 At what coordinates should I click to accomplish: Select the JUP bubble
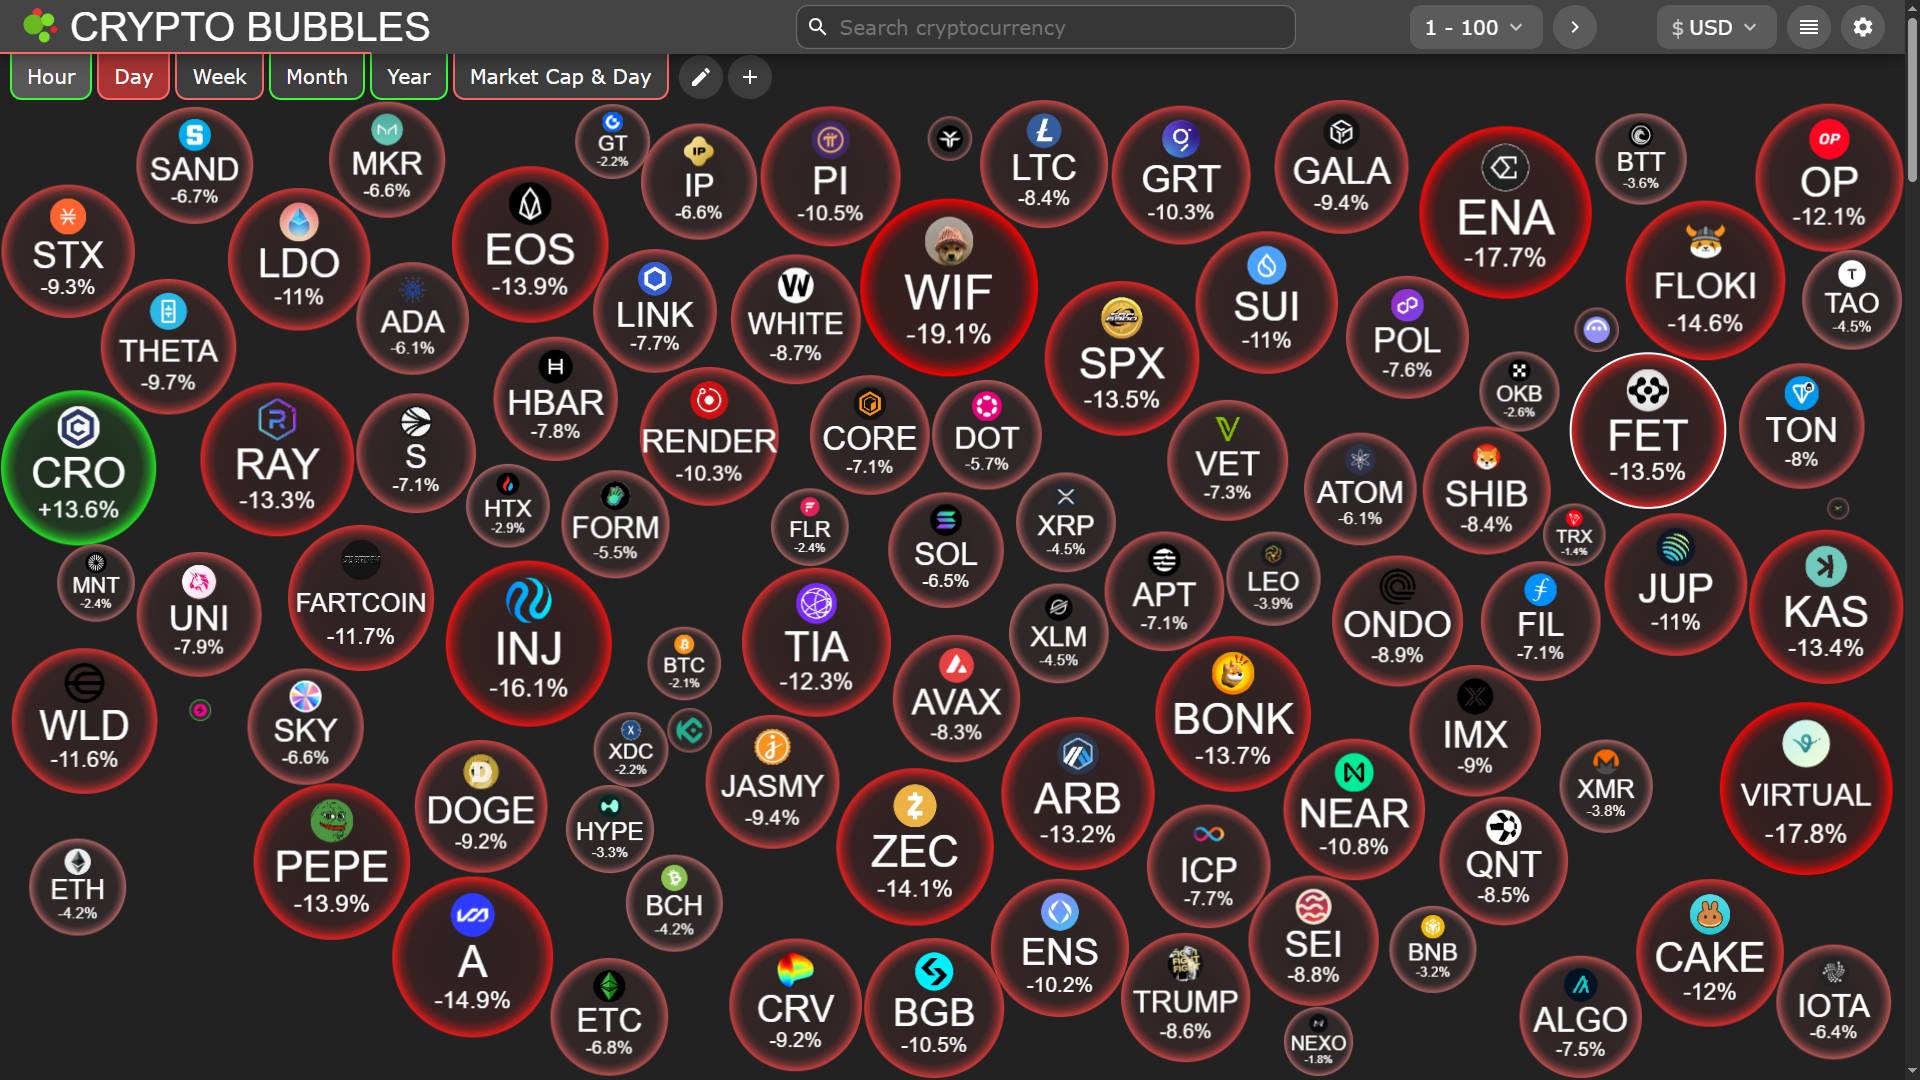click(1676, 584)
